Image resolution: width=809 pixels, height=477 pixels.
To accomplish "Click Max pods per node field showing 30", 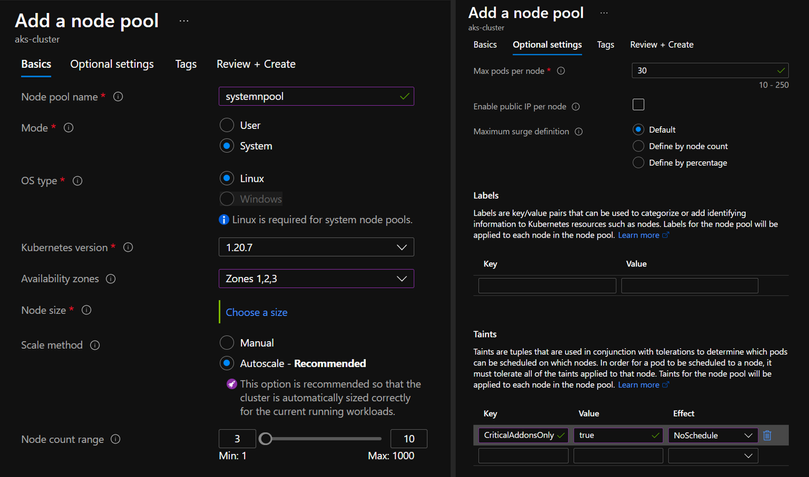I will 710,71.
